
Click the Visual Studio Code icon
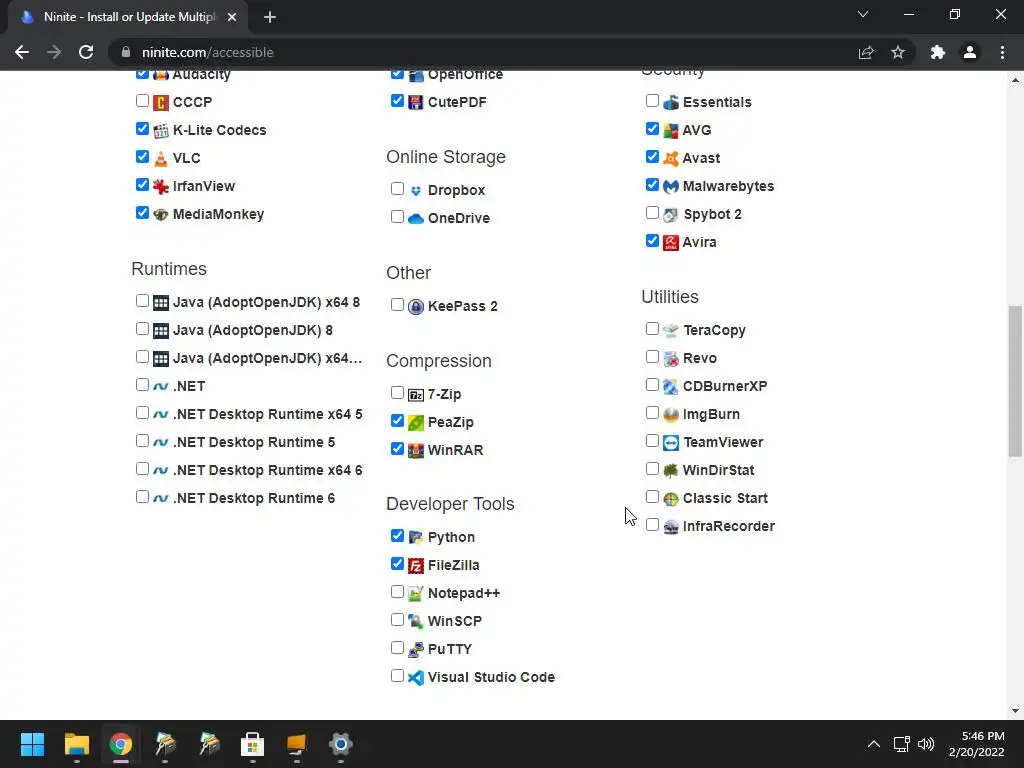[415, 677]
